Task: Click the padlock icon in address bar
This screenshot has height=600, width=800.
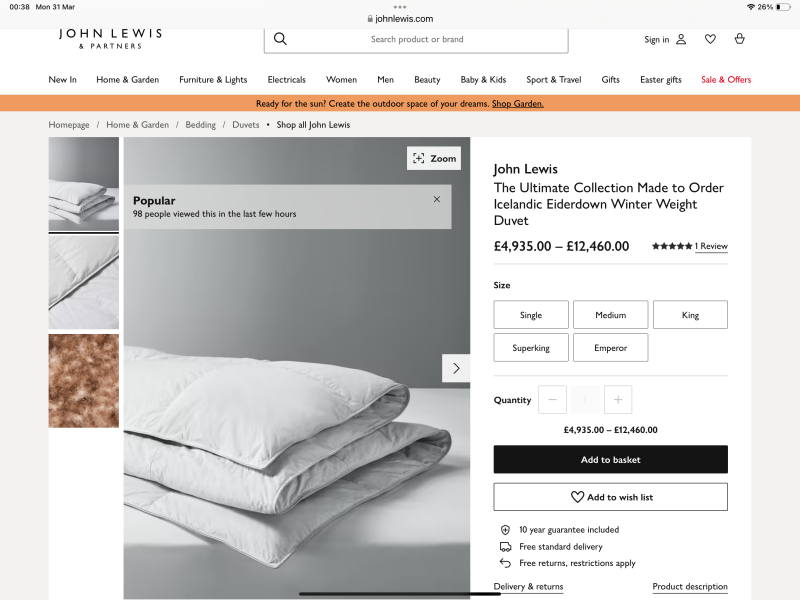Action: [x=370, y=19]
